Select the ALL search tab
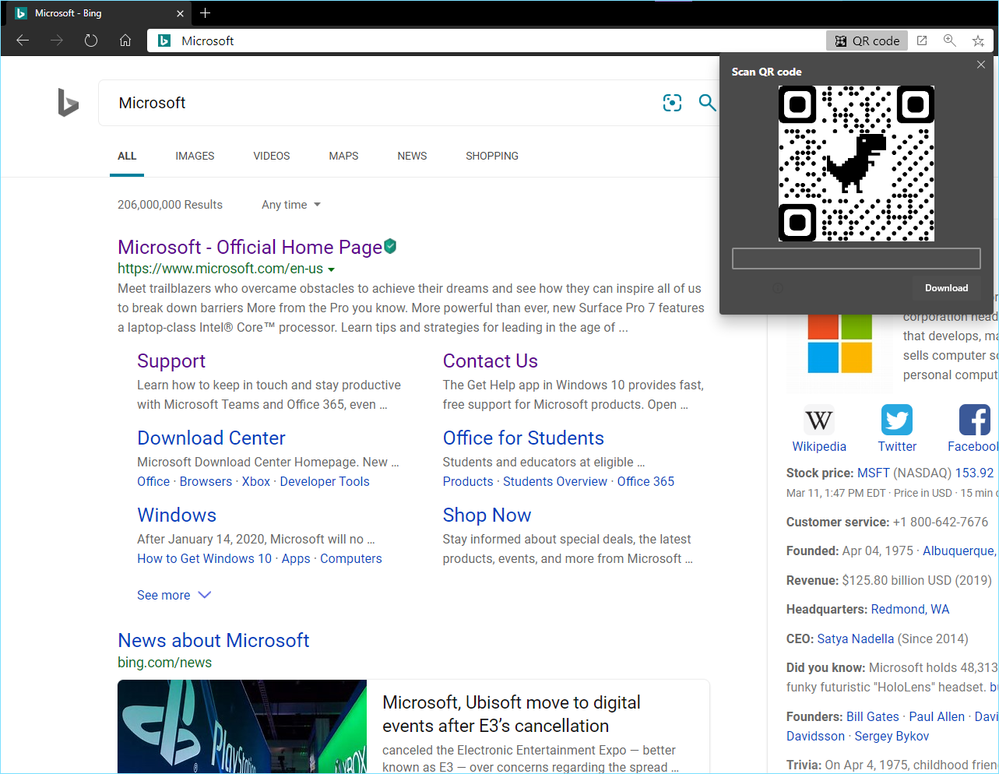 127,156
